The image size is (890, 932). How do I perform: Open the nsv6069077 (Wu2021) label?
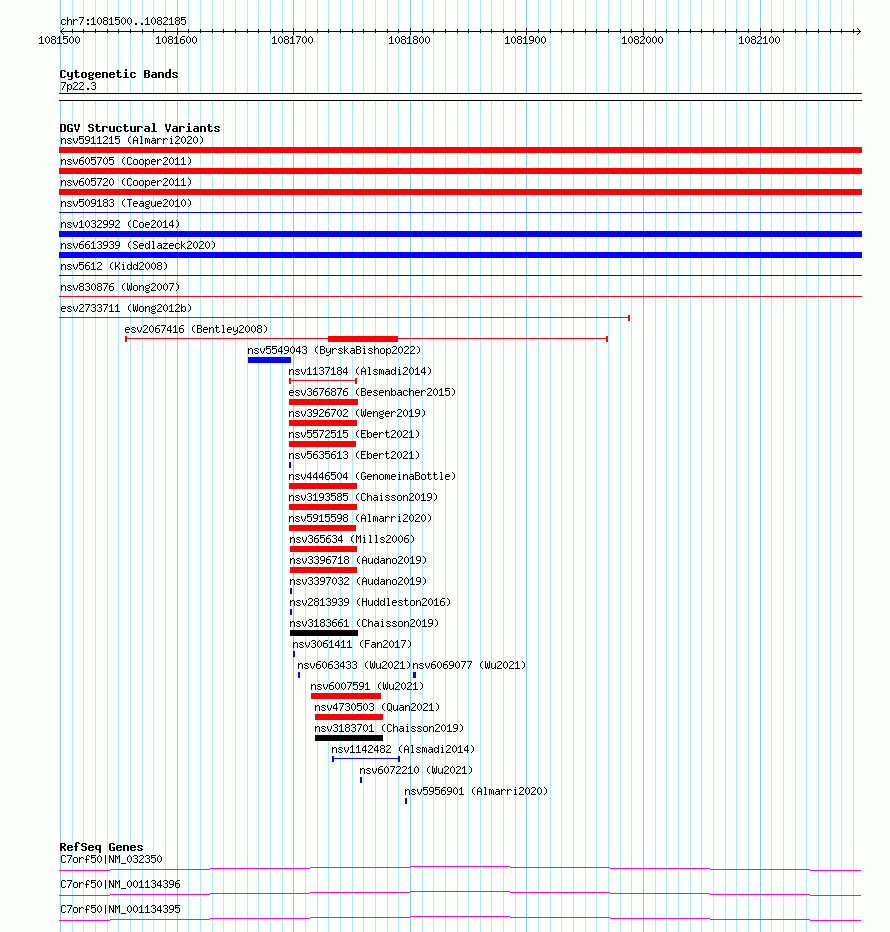click(469, 666)
